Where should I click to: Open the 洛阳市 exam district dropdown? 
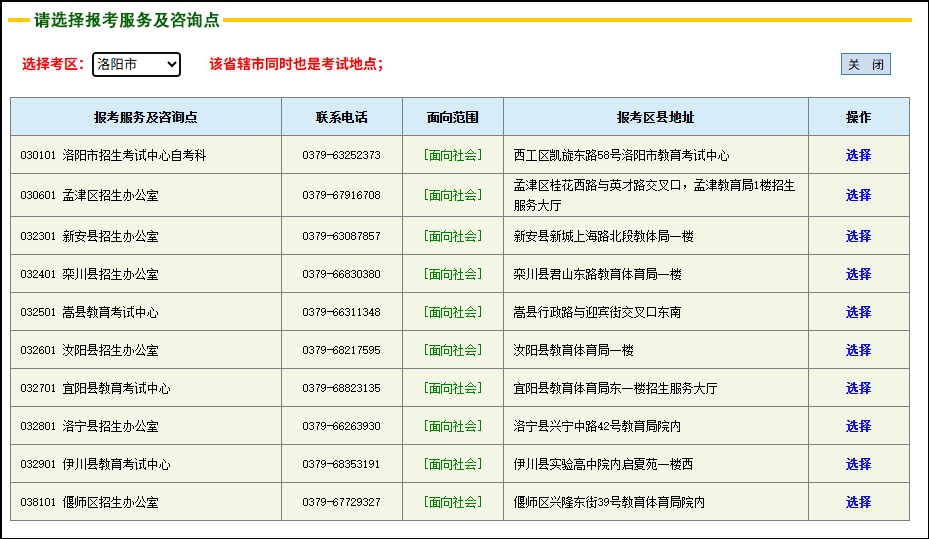(136, 65)
